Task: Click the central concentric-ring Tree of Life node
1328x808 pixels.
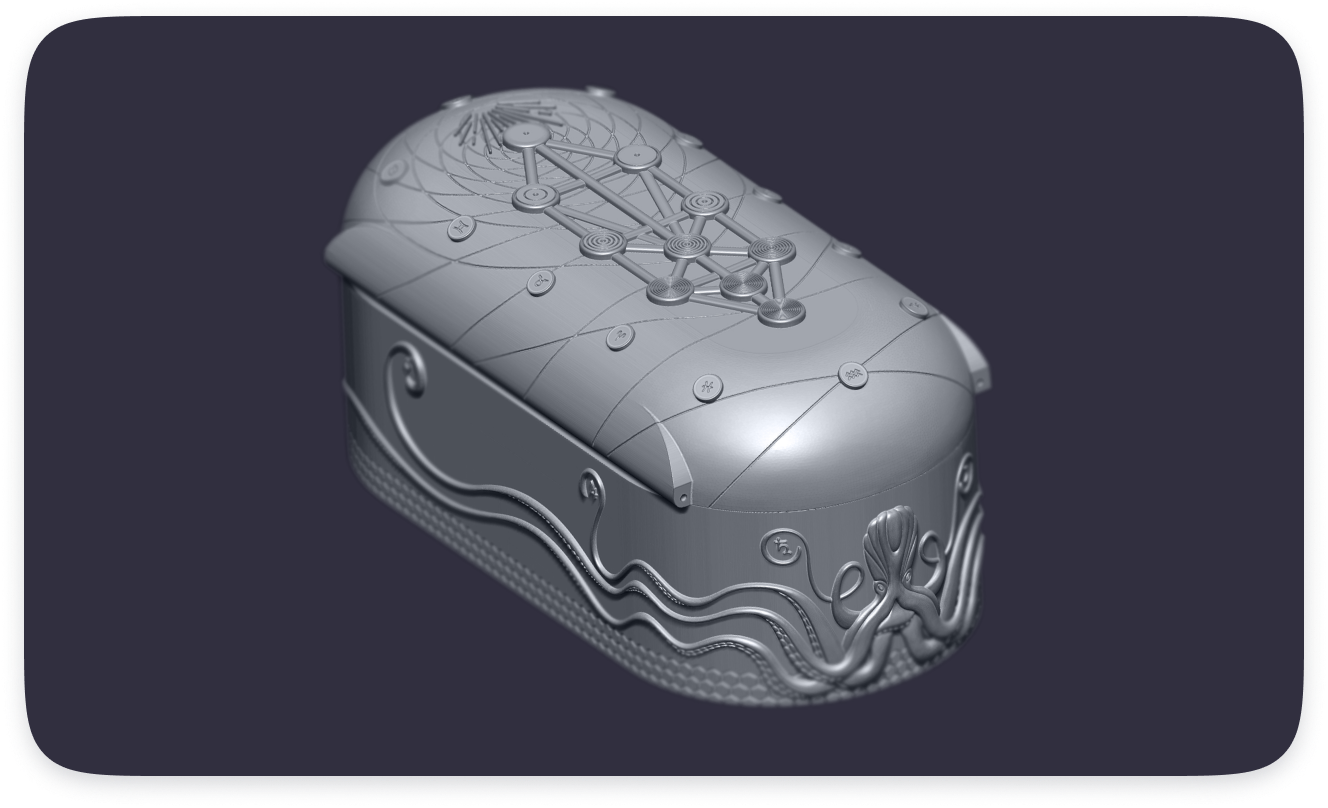Action: 686,245
